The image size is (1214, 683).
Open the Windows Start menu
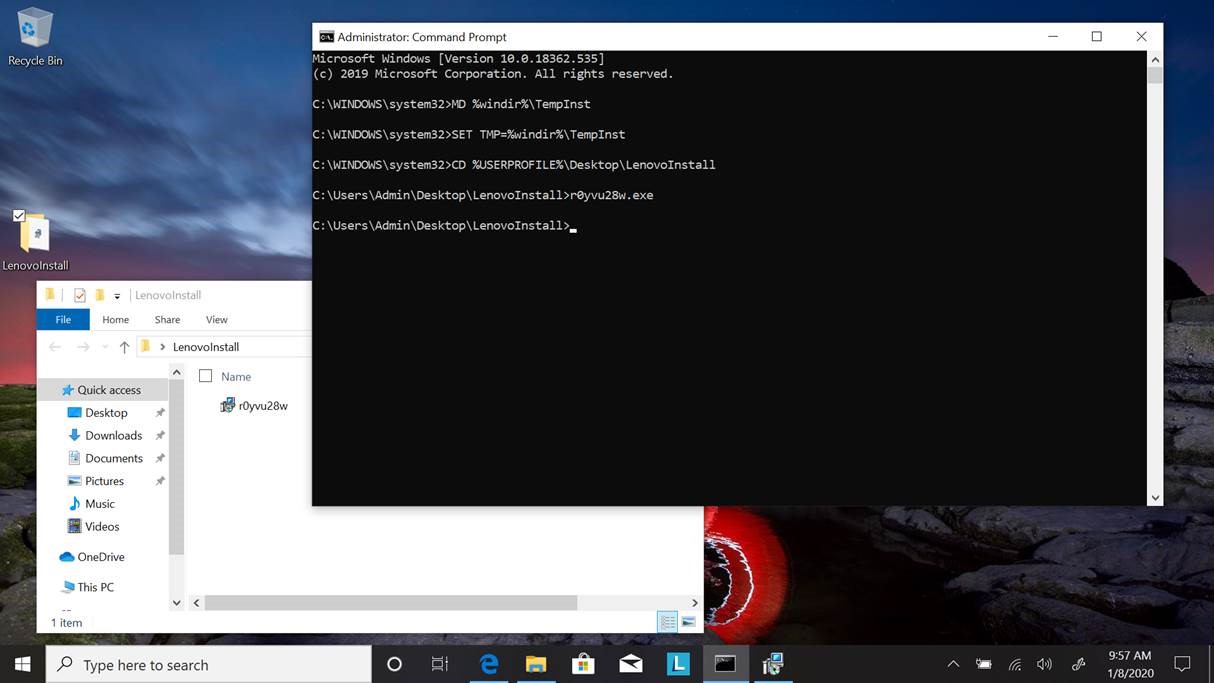22,664
